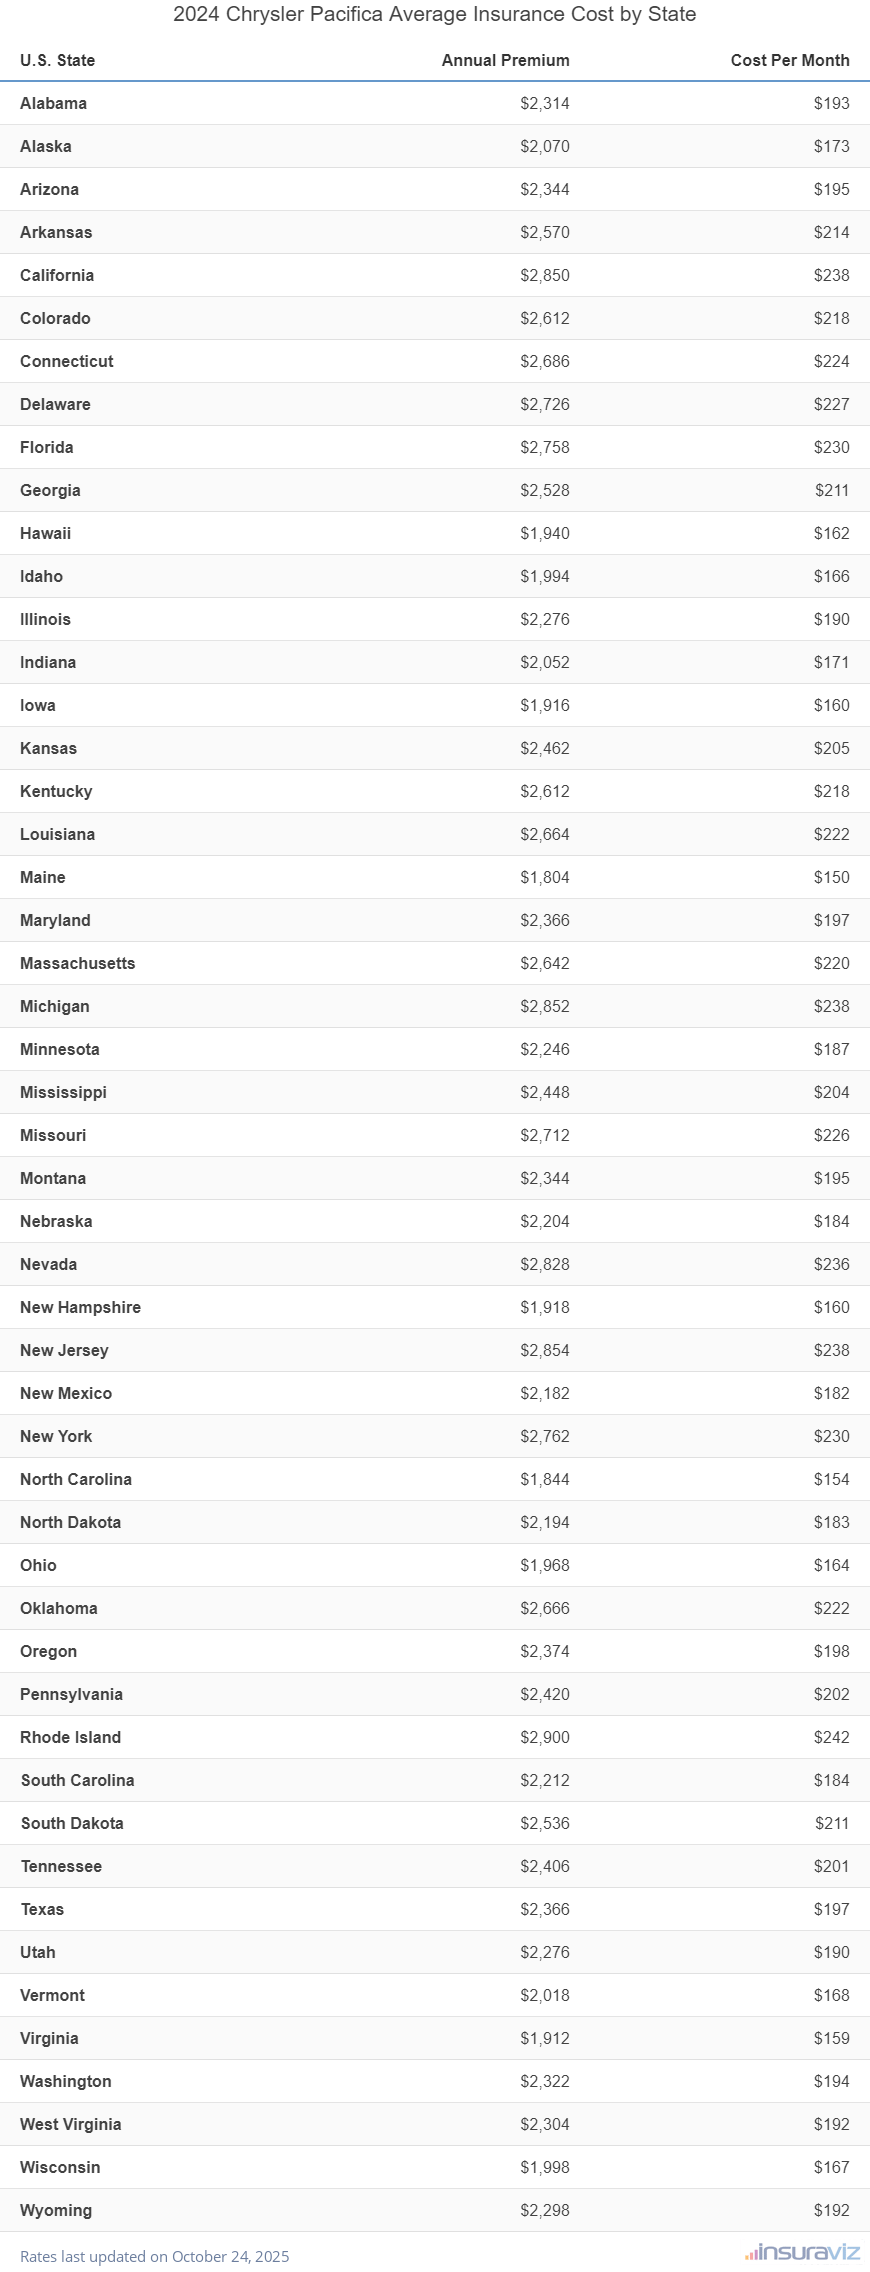Viewport: 870px width, 2272px height.
Task: Click the Rhode Island annual premium value
Action: [544, 1737]
